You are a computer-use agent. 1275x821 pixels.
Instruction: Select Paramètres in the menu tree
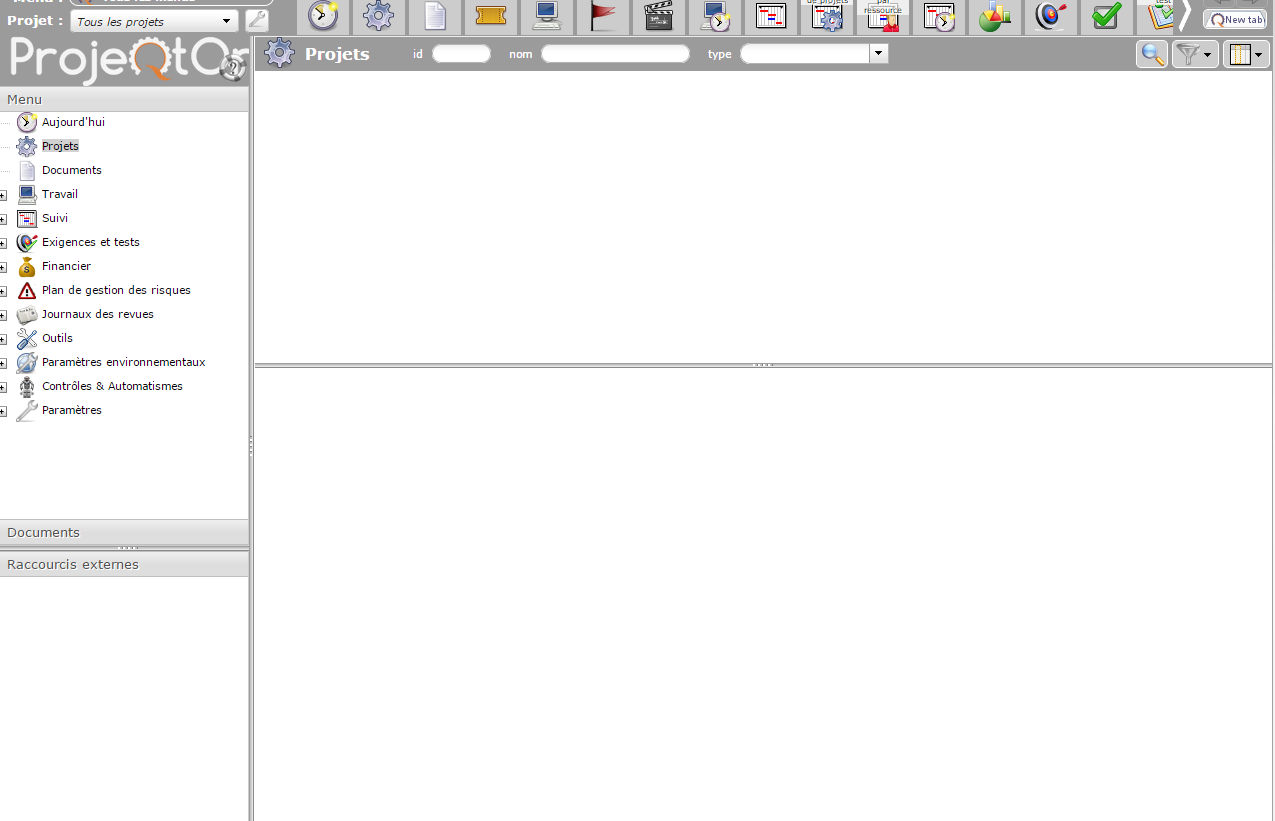tap(72, 410)
